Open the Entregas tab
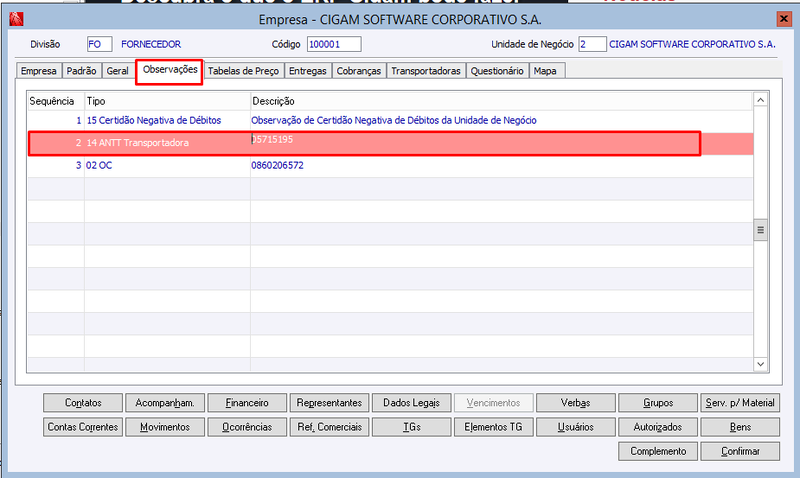The width and height of the screenshot is (800, 478). [308, 71]
